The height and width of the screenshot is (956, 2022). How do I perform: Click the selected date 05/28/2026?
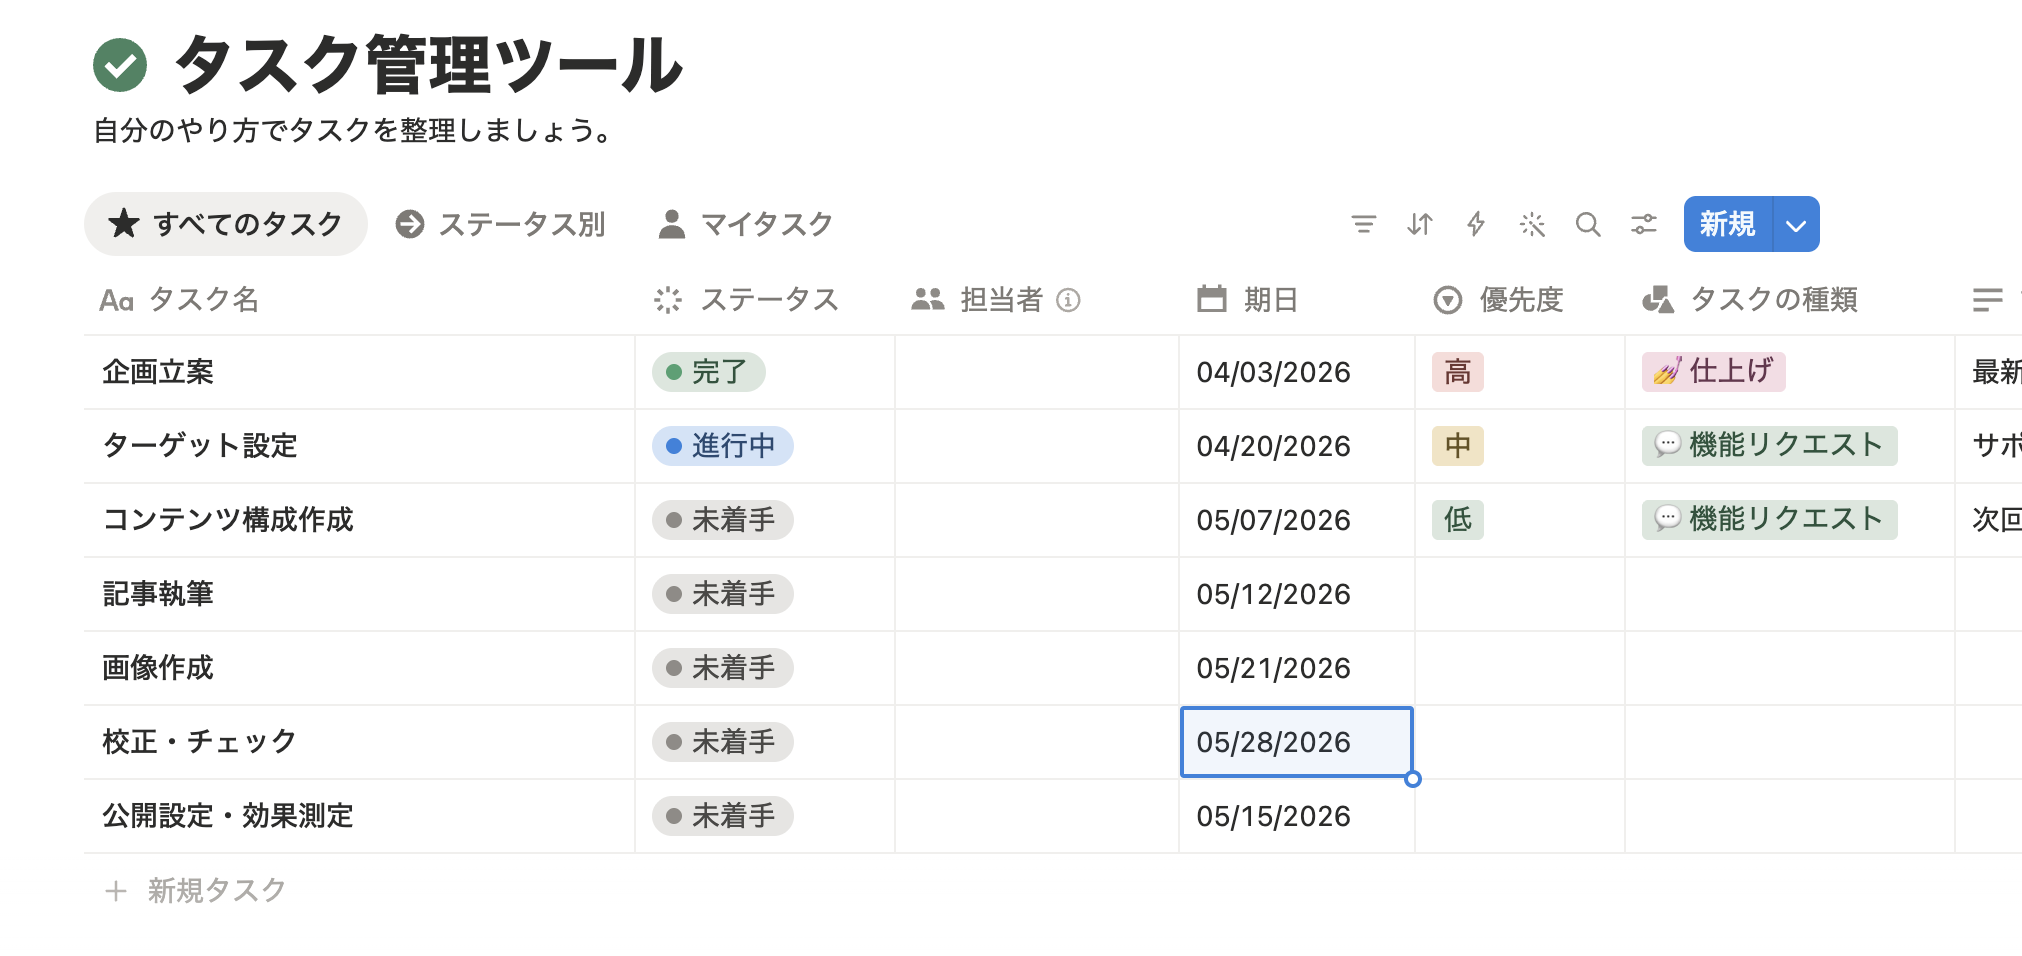click(x=1296, y=742)
